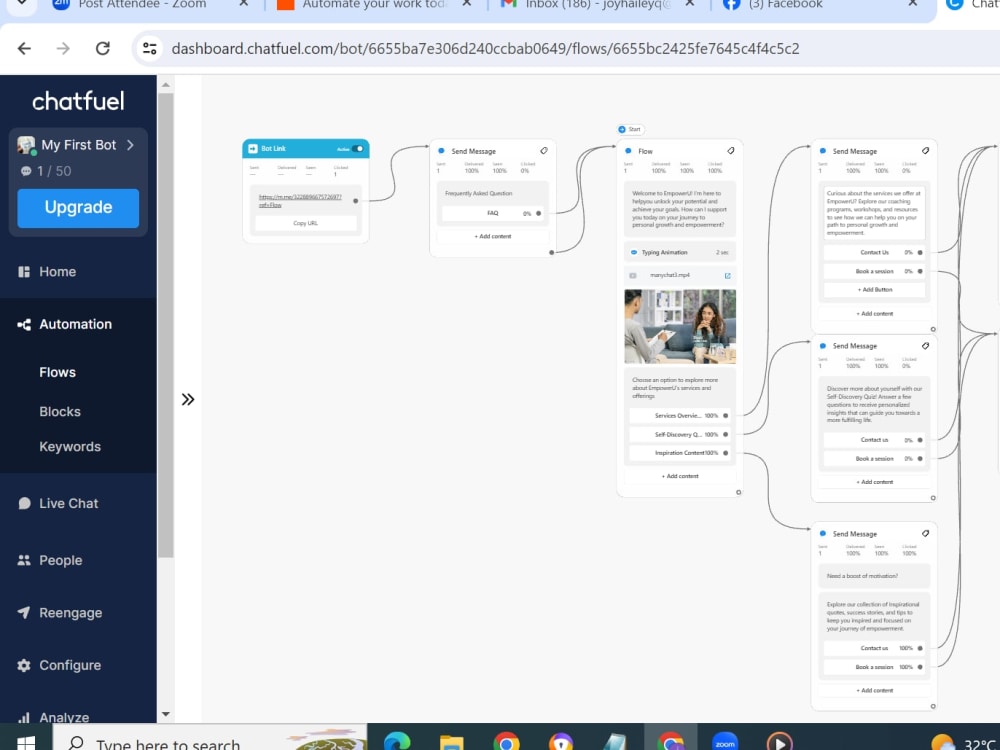
Task: Click the Configure gear icon
Action: [x=24, y=665]
